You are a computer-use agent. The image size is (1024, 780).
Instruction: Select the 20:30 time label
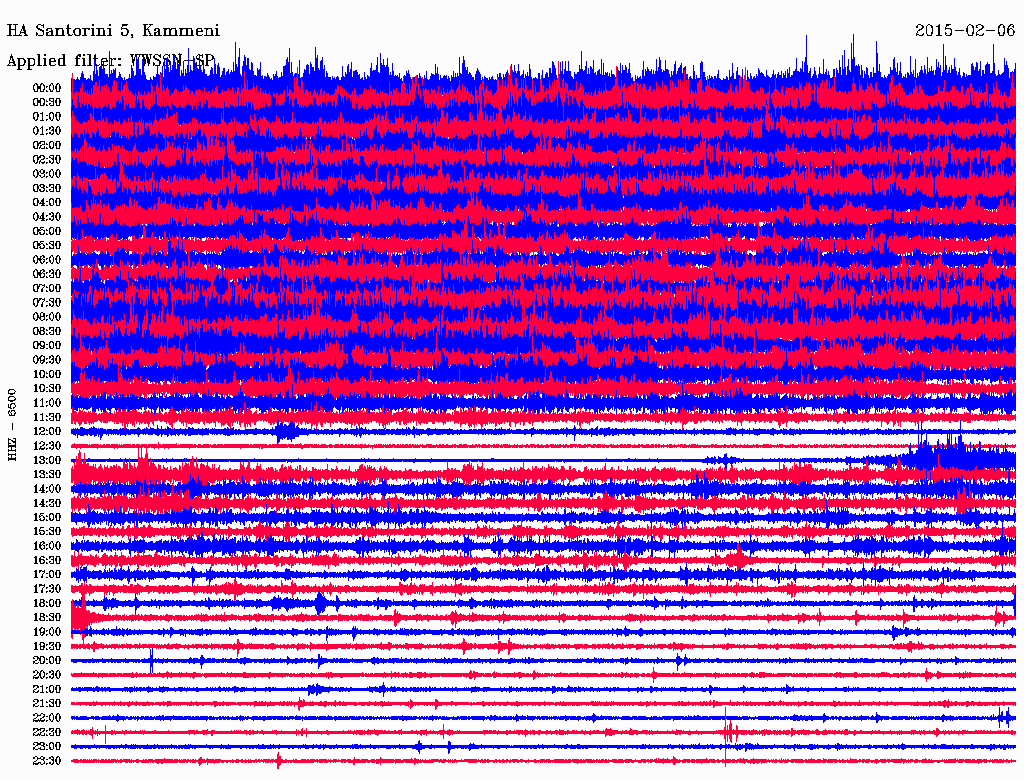tap(47, 675)
